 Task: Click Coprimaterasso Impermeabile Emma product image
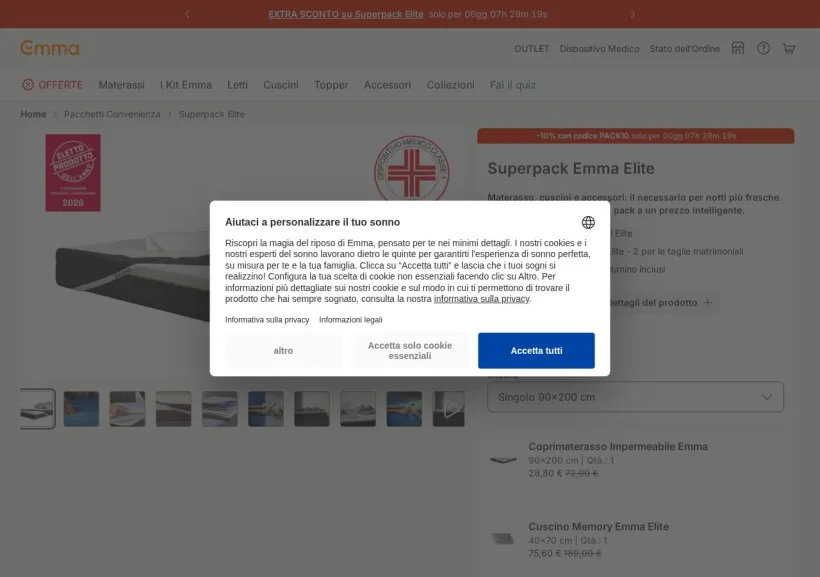[x=503, y=460]
